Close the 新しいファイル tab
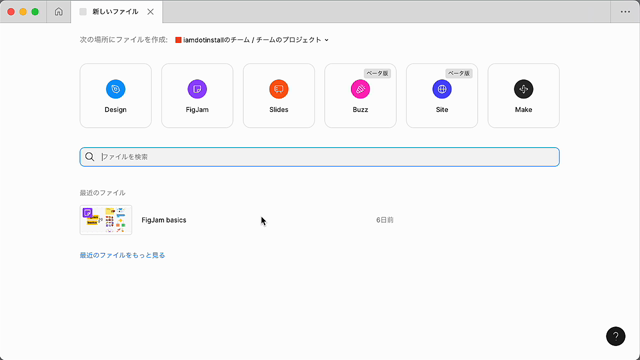 click(151, 11)
